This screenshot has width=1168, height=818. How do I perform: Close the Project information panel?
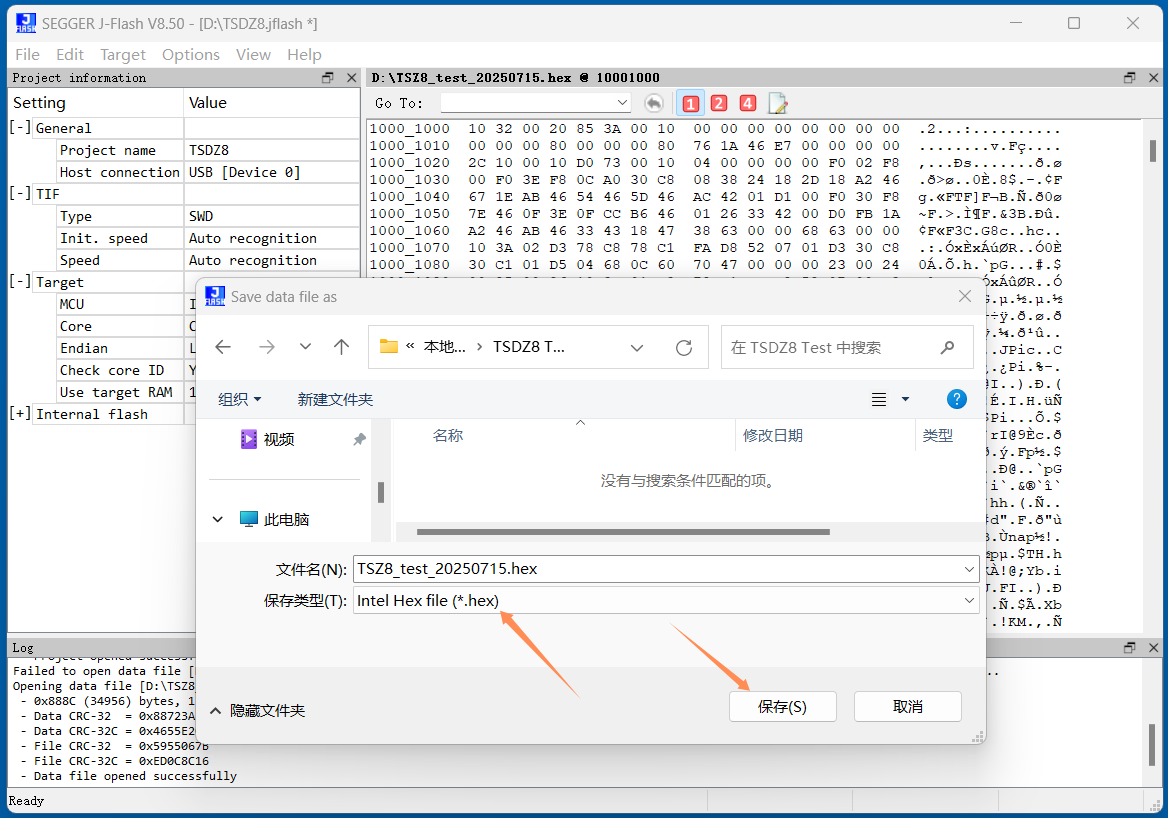click(352, 77)
